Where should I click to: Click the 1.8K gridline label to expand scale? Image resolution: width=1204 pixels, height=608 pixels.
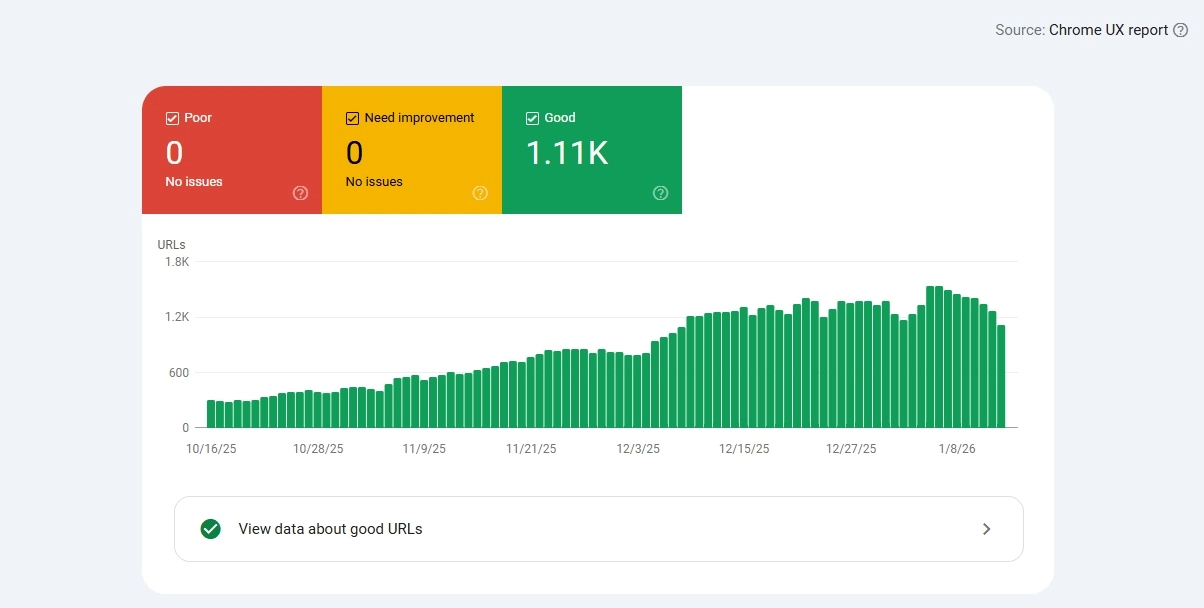click(175, 261)
